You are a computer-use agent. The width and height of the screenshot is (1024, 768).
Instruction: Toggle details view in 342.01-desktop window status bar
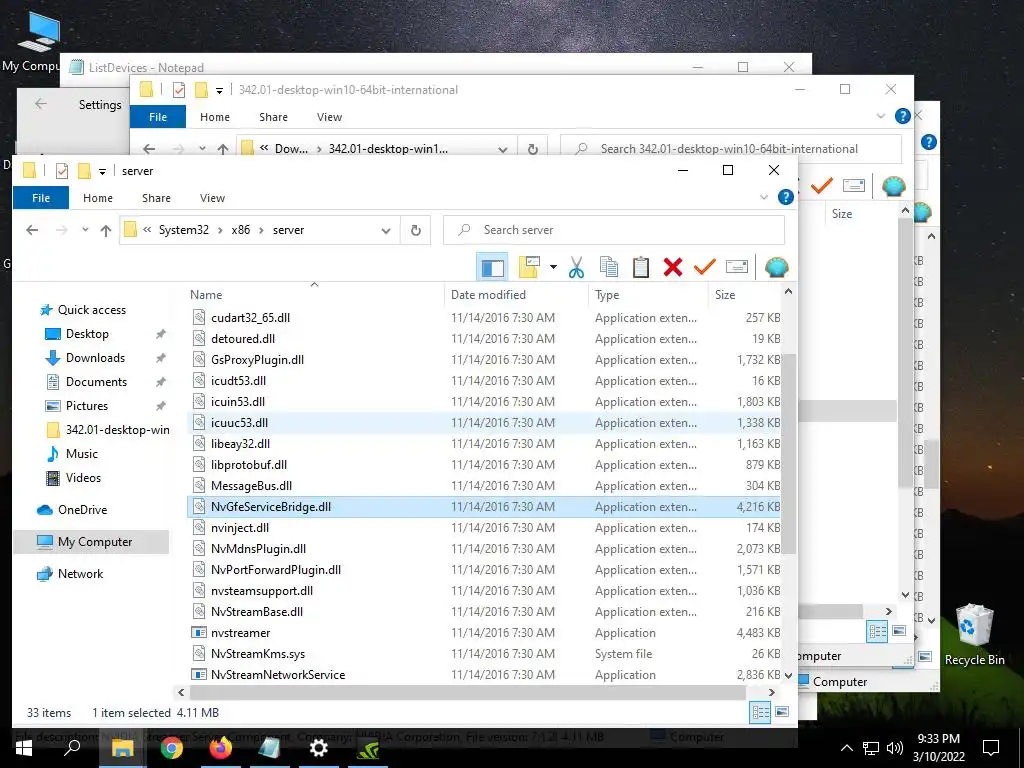pos(878,632)
